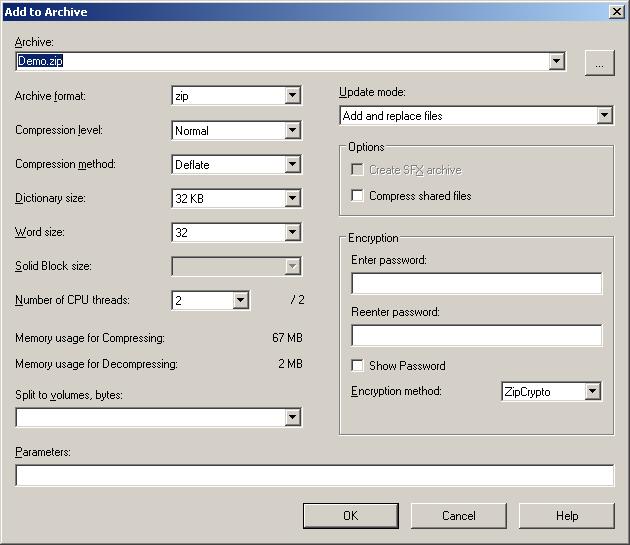The image size is (630, 545).
Task: Open the Archive name dropdown arrow
Action: point(556,61)
